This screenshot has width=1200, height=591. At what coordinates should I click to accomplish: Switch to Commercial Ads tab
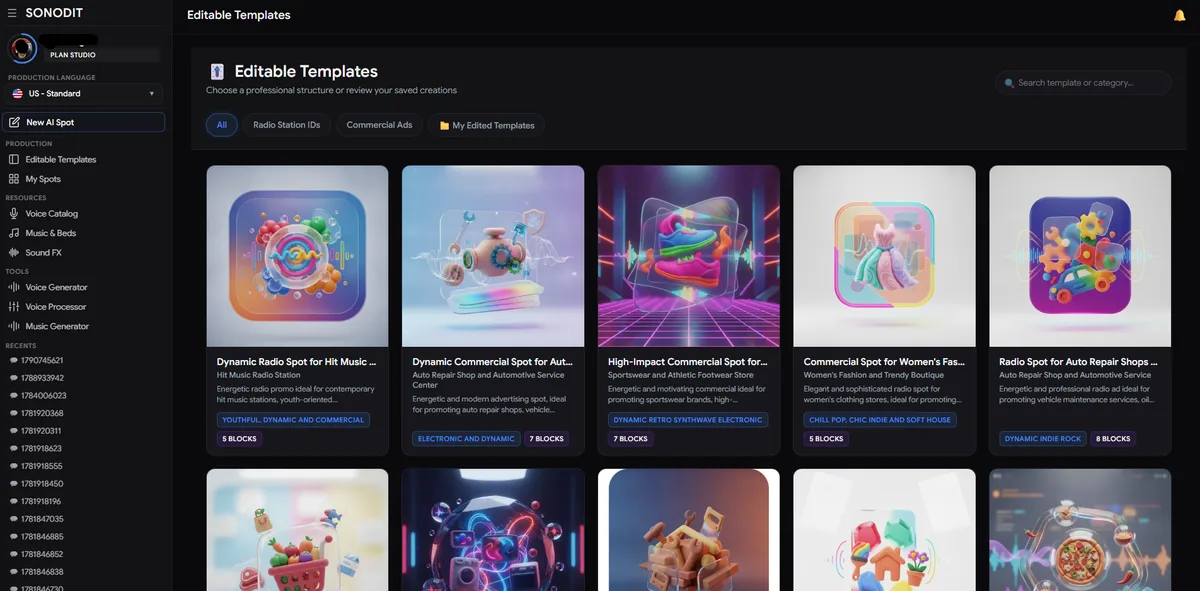pos(379,125)
